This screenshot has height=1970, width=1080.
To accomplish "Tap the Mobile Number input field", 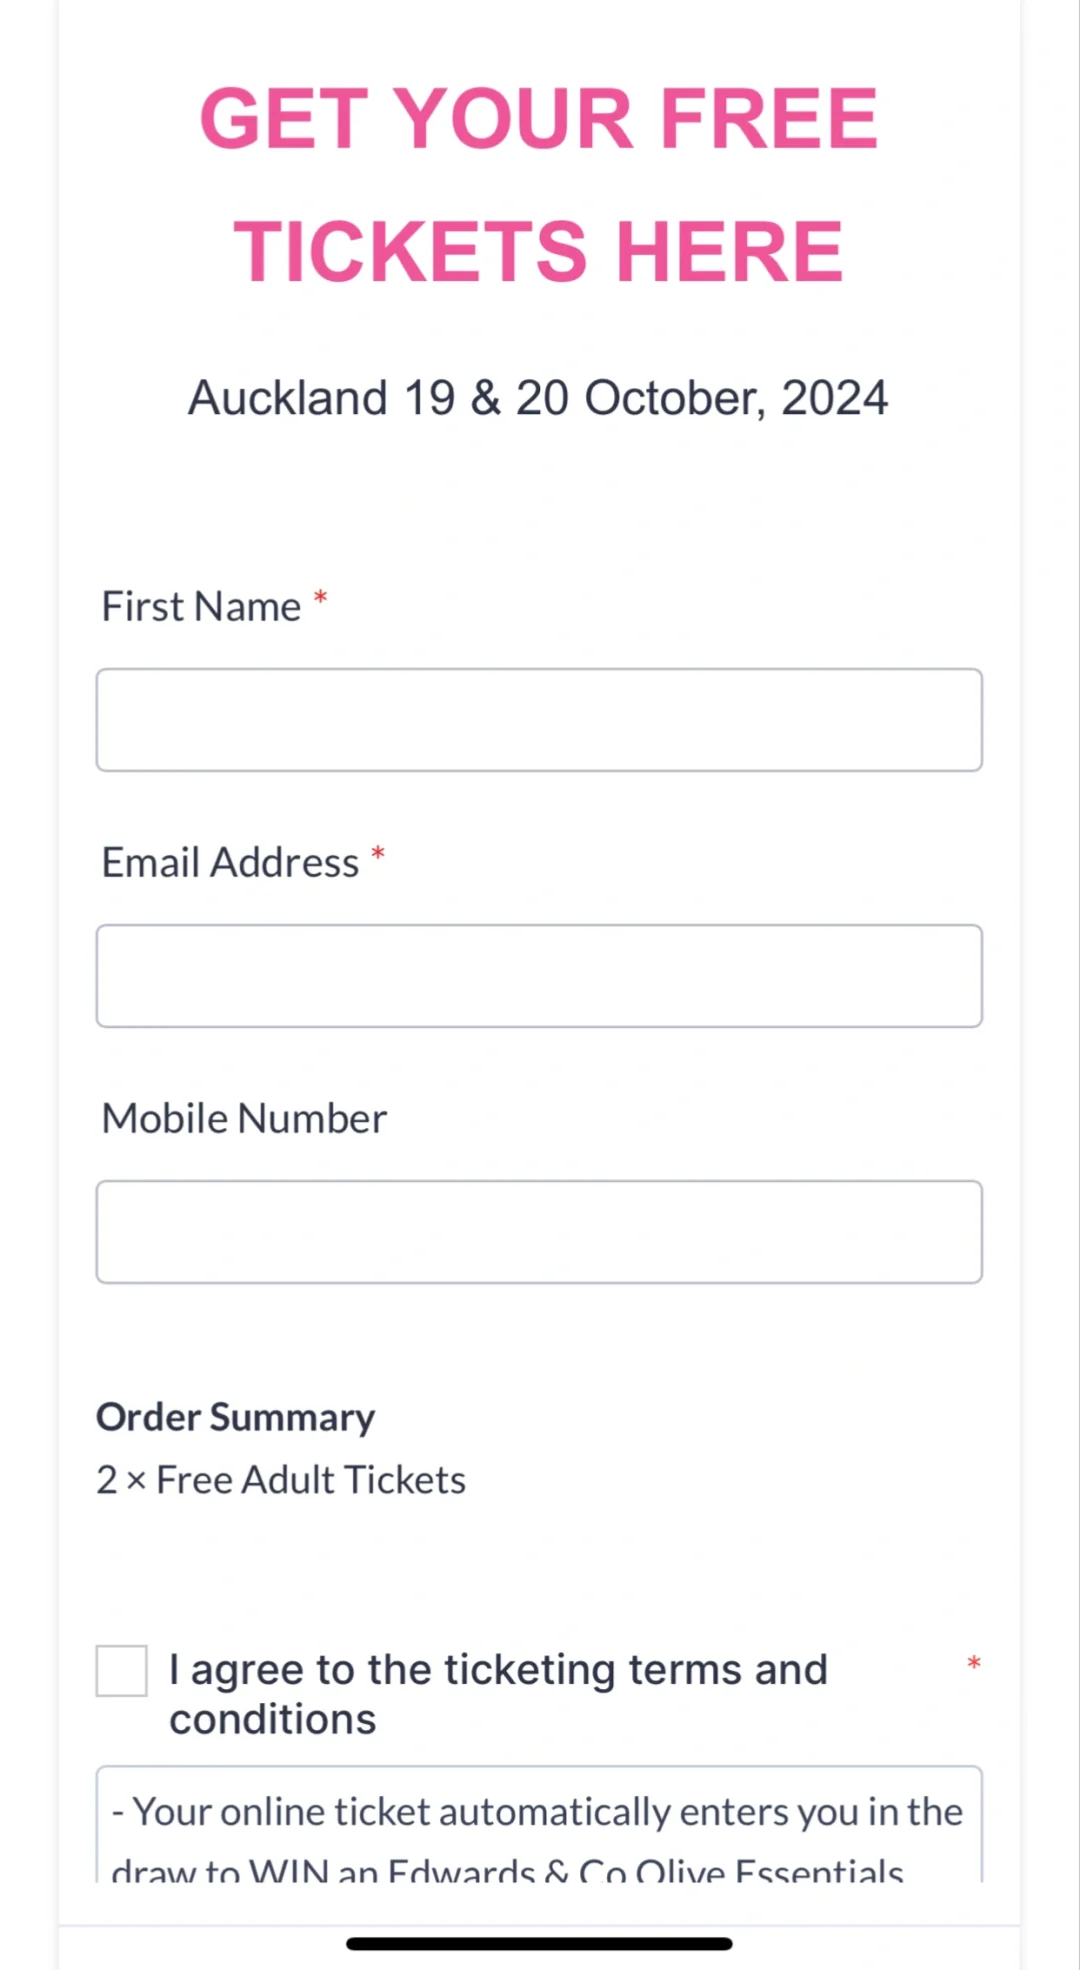I will pos(539,1232).
